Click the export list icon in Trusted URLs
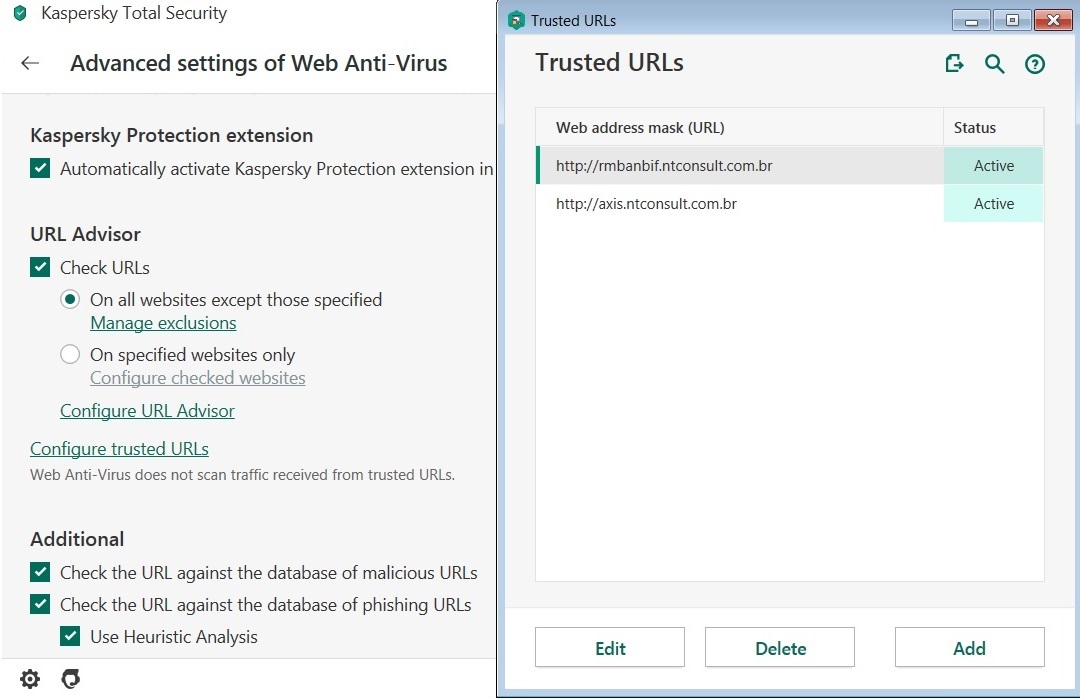 point(955,64)
